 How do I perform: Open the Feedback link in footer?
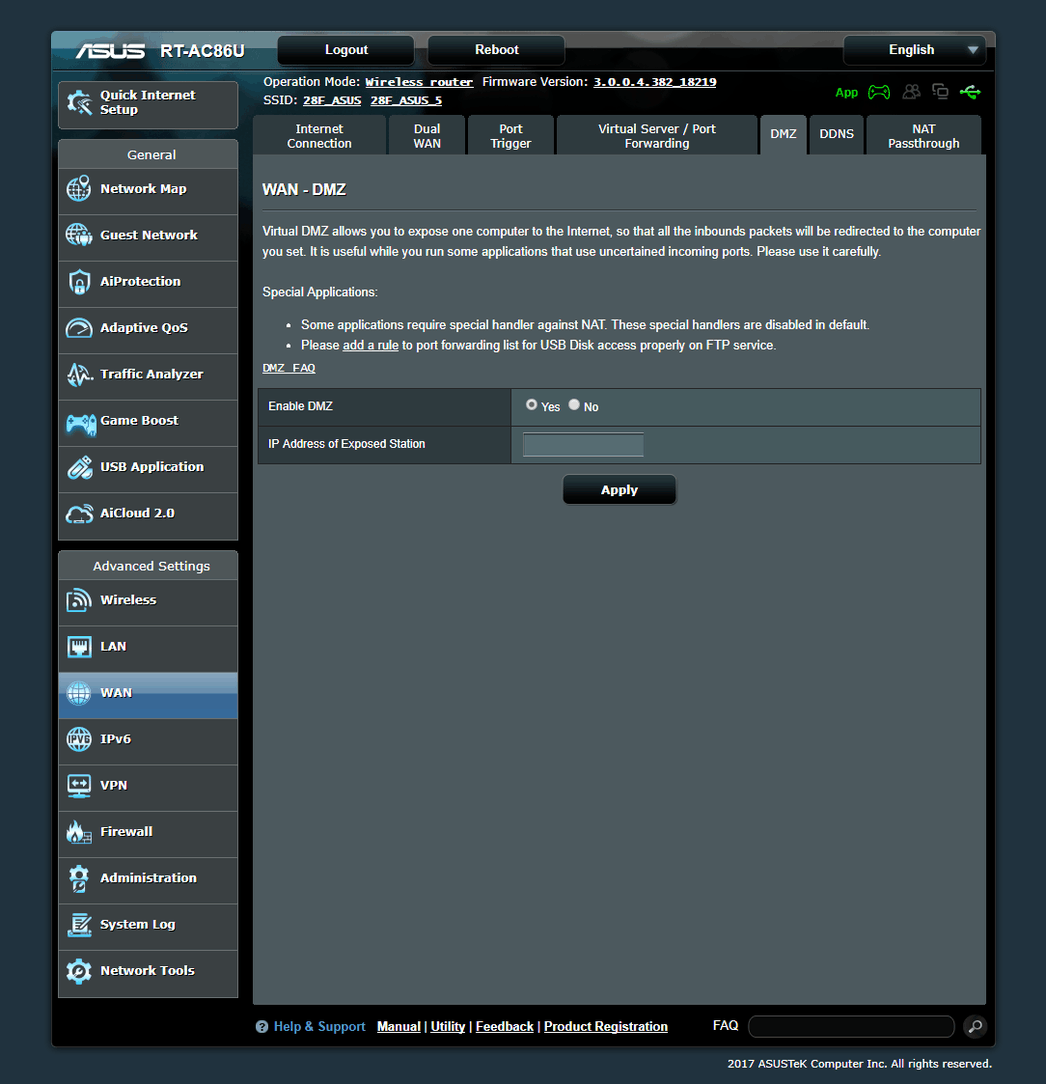click(x=504, y=1027)
